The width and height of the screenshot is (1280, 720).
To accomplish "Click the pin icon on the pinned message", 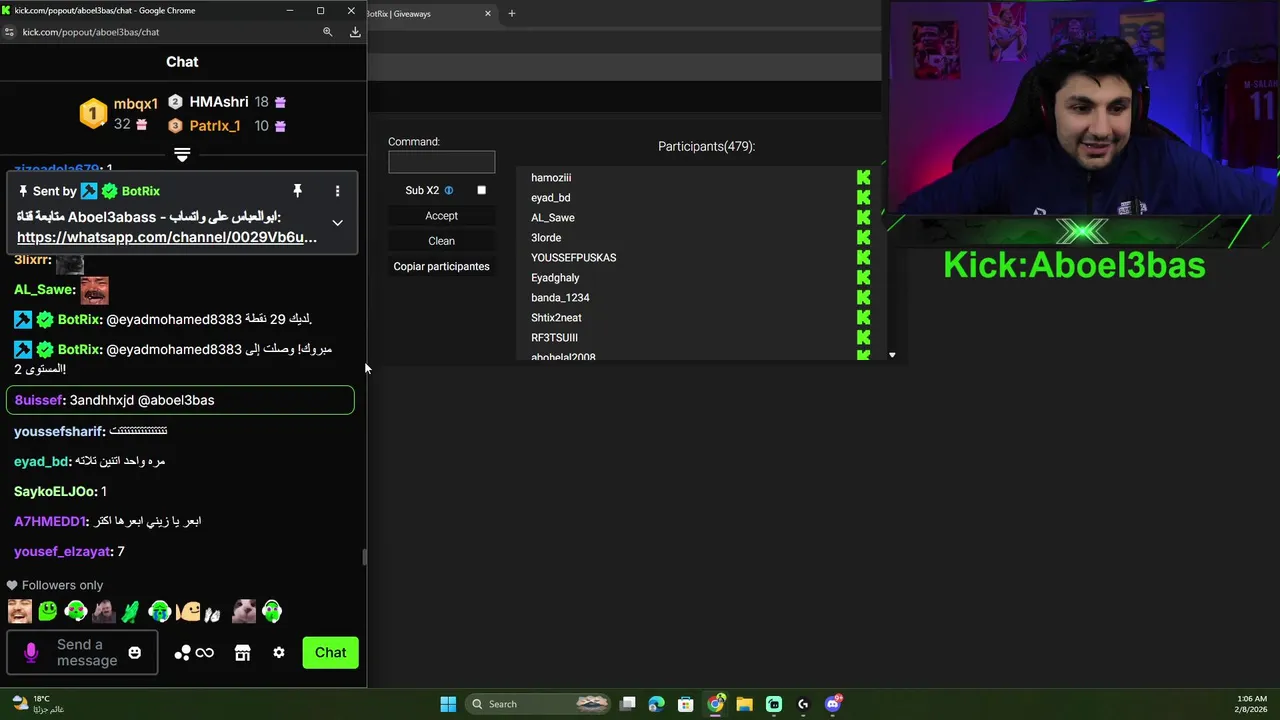I will point(297,191).
